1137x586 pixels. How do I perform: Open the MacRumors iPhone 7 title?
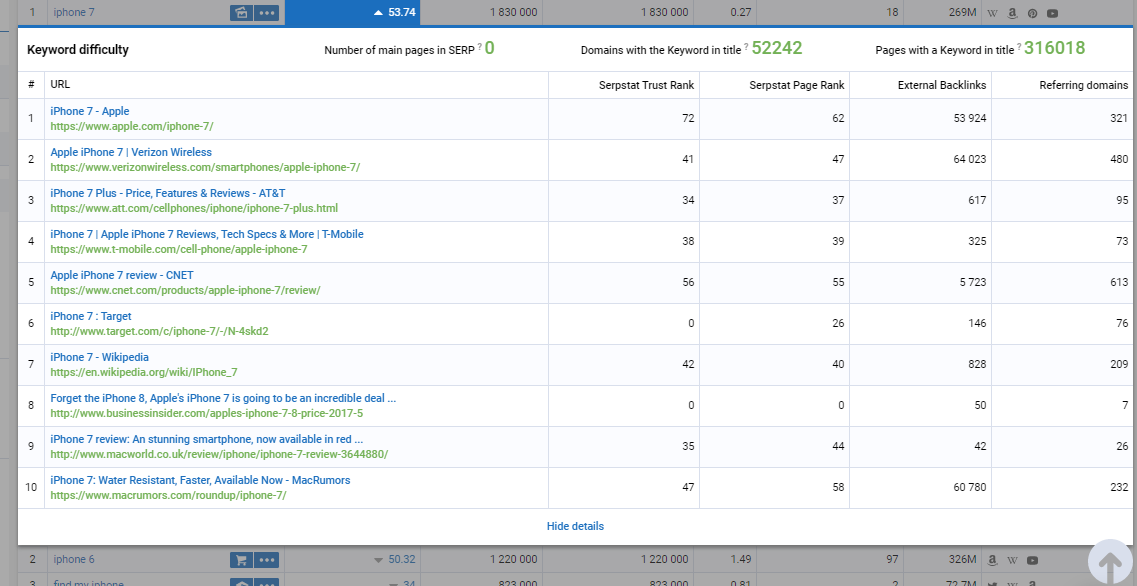[x=200, y=480]
